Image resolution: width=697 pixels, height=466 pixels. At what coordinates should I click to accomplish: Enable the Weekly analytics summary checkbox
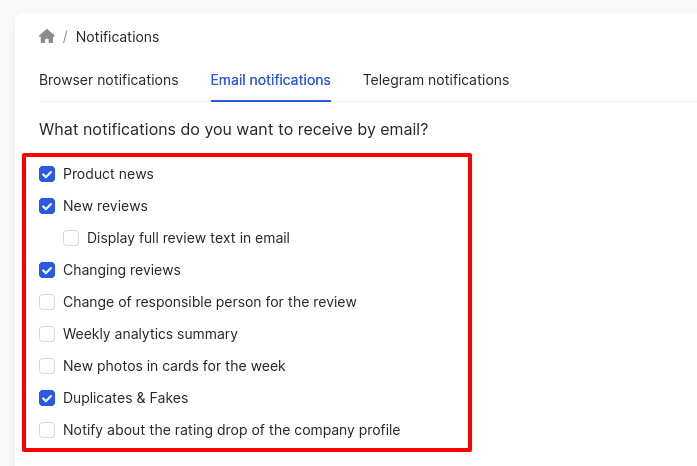47,334
